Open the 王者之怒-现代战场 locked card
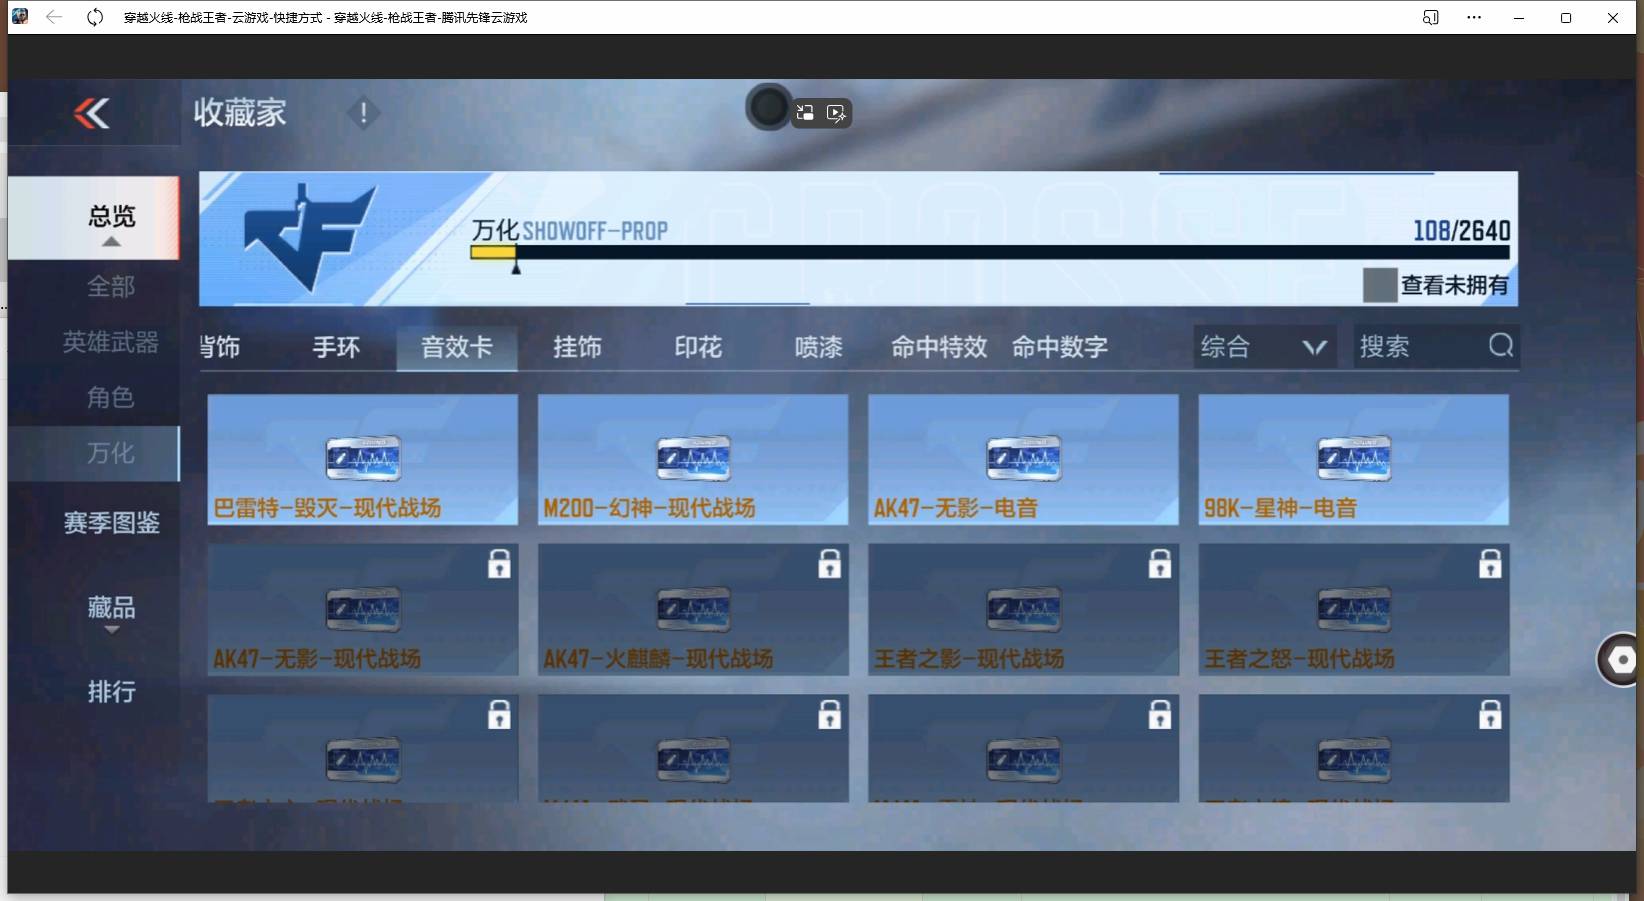 1354,609
